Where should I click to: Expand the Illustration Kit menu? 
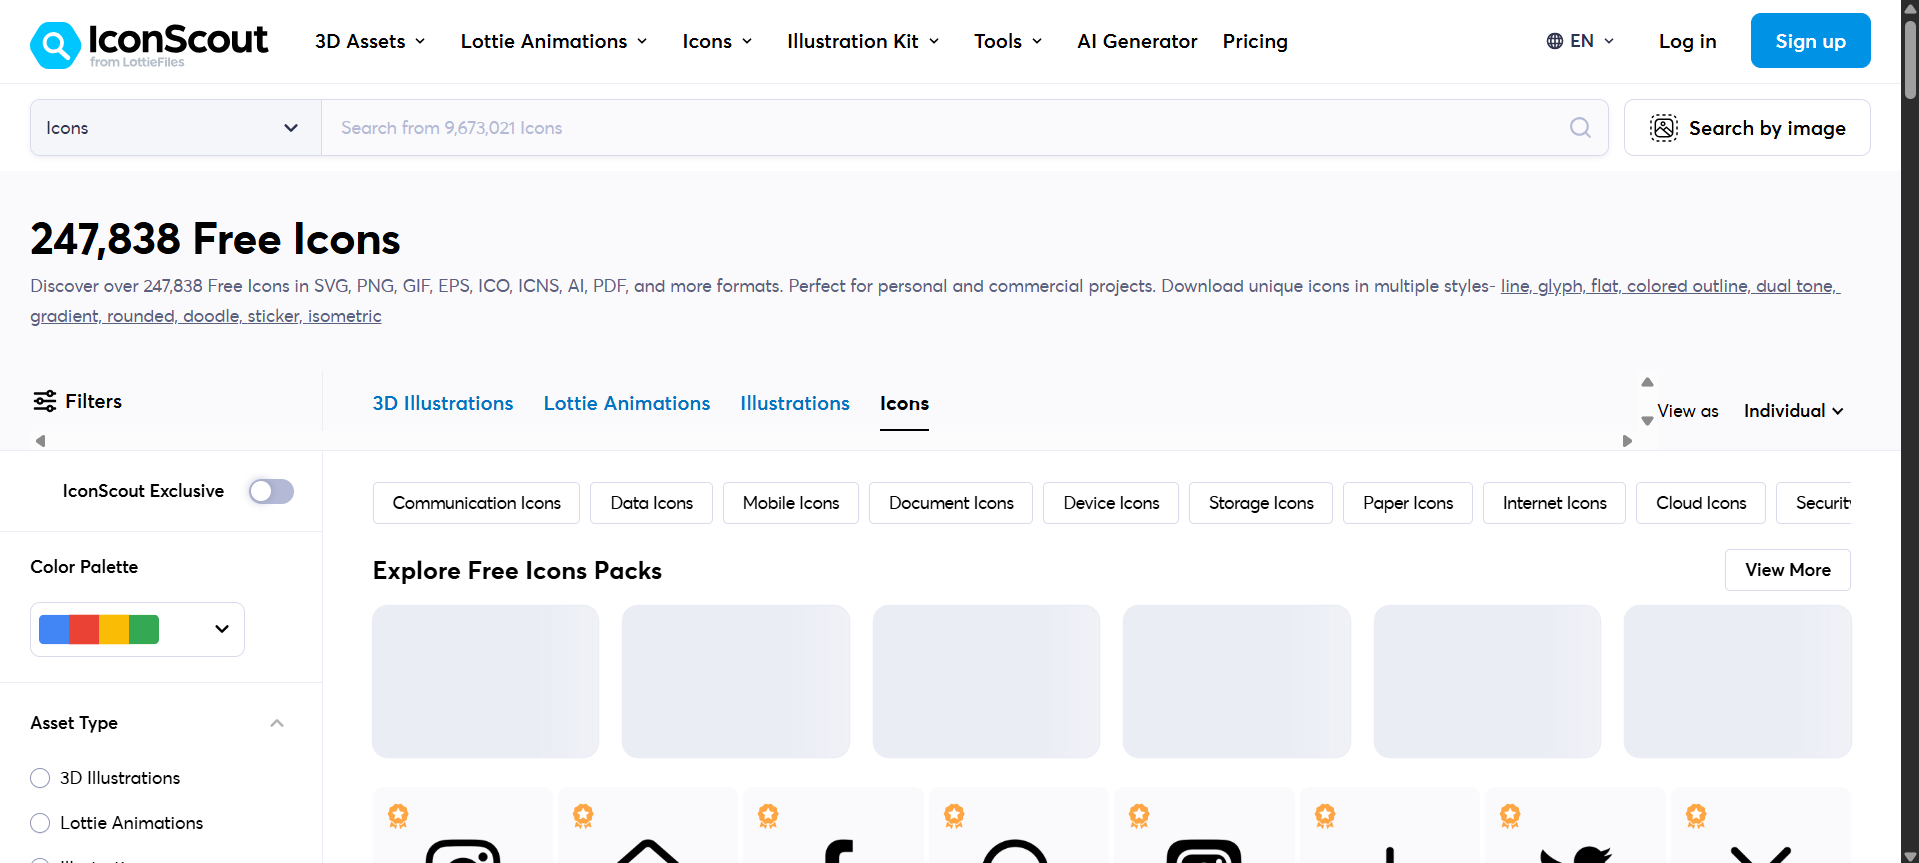pyautogui.click(x=863, y=41)
